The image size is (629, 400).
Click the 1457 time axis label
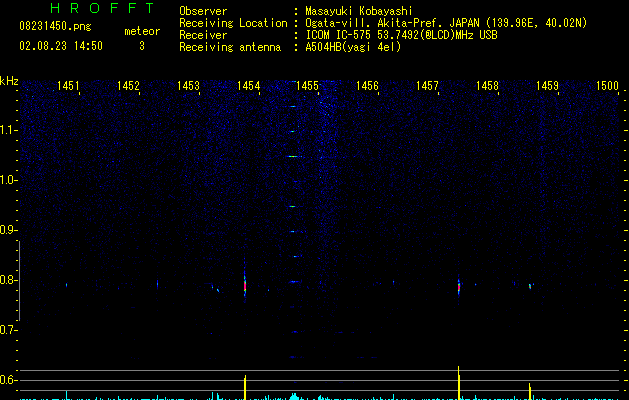[x=427, y=85]
